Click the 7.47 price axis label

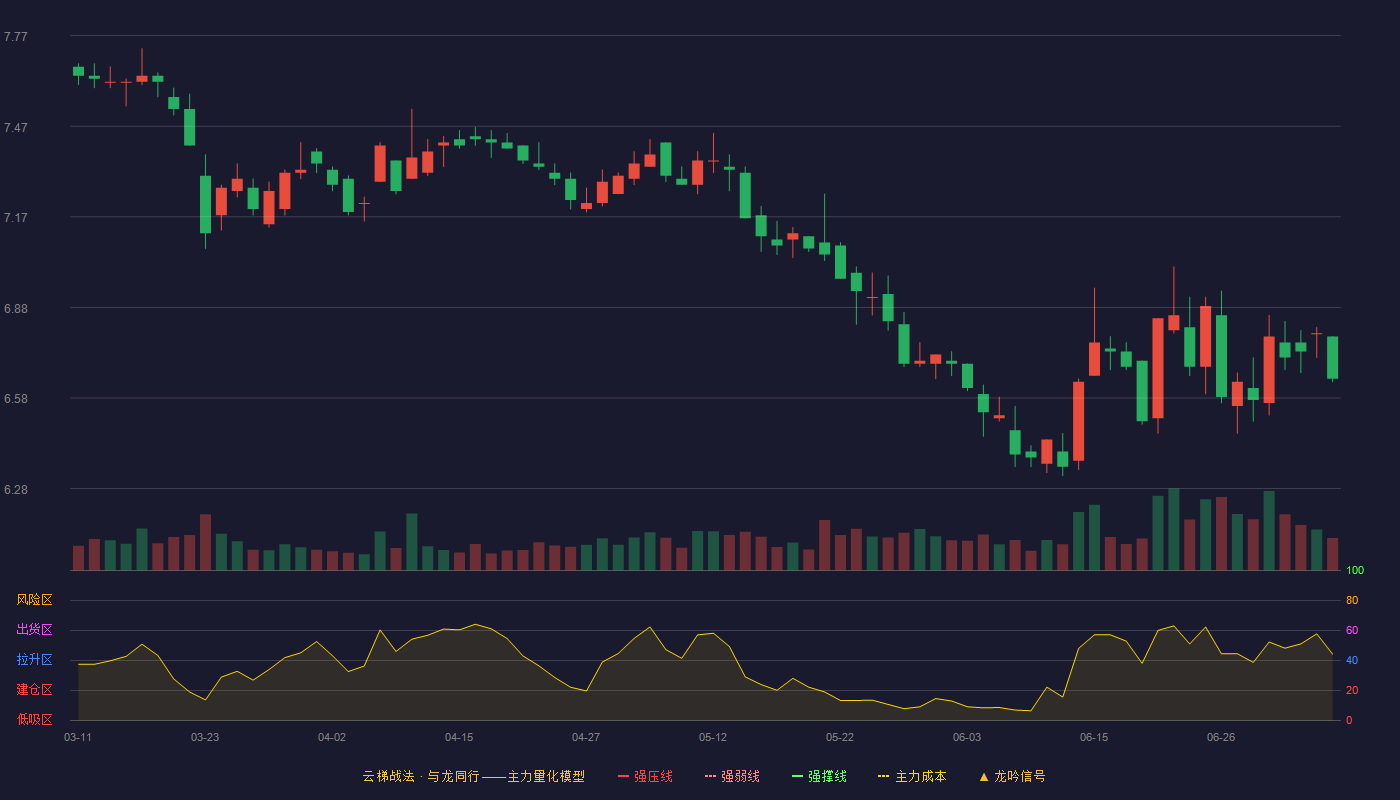(16, 128)
